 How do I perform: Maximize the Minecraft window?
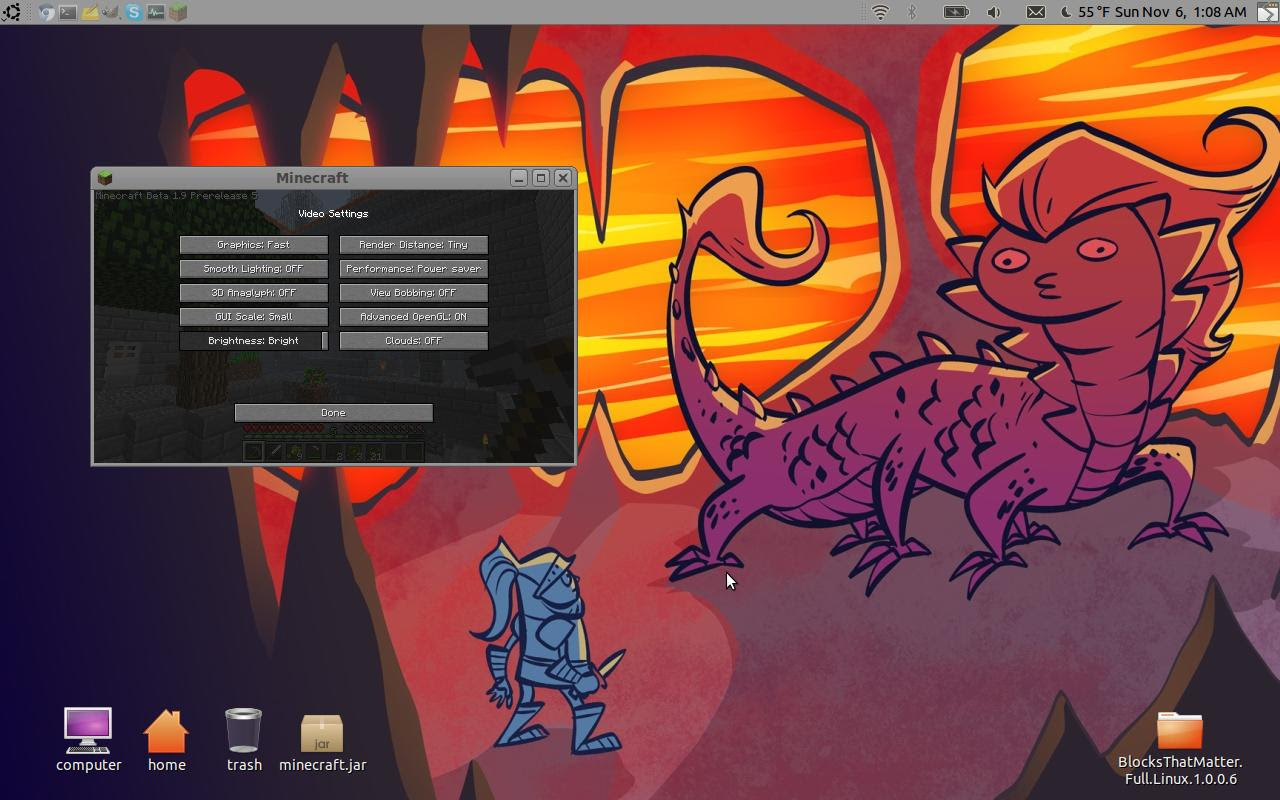(541, 178)
